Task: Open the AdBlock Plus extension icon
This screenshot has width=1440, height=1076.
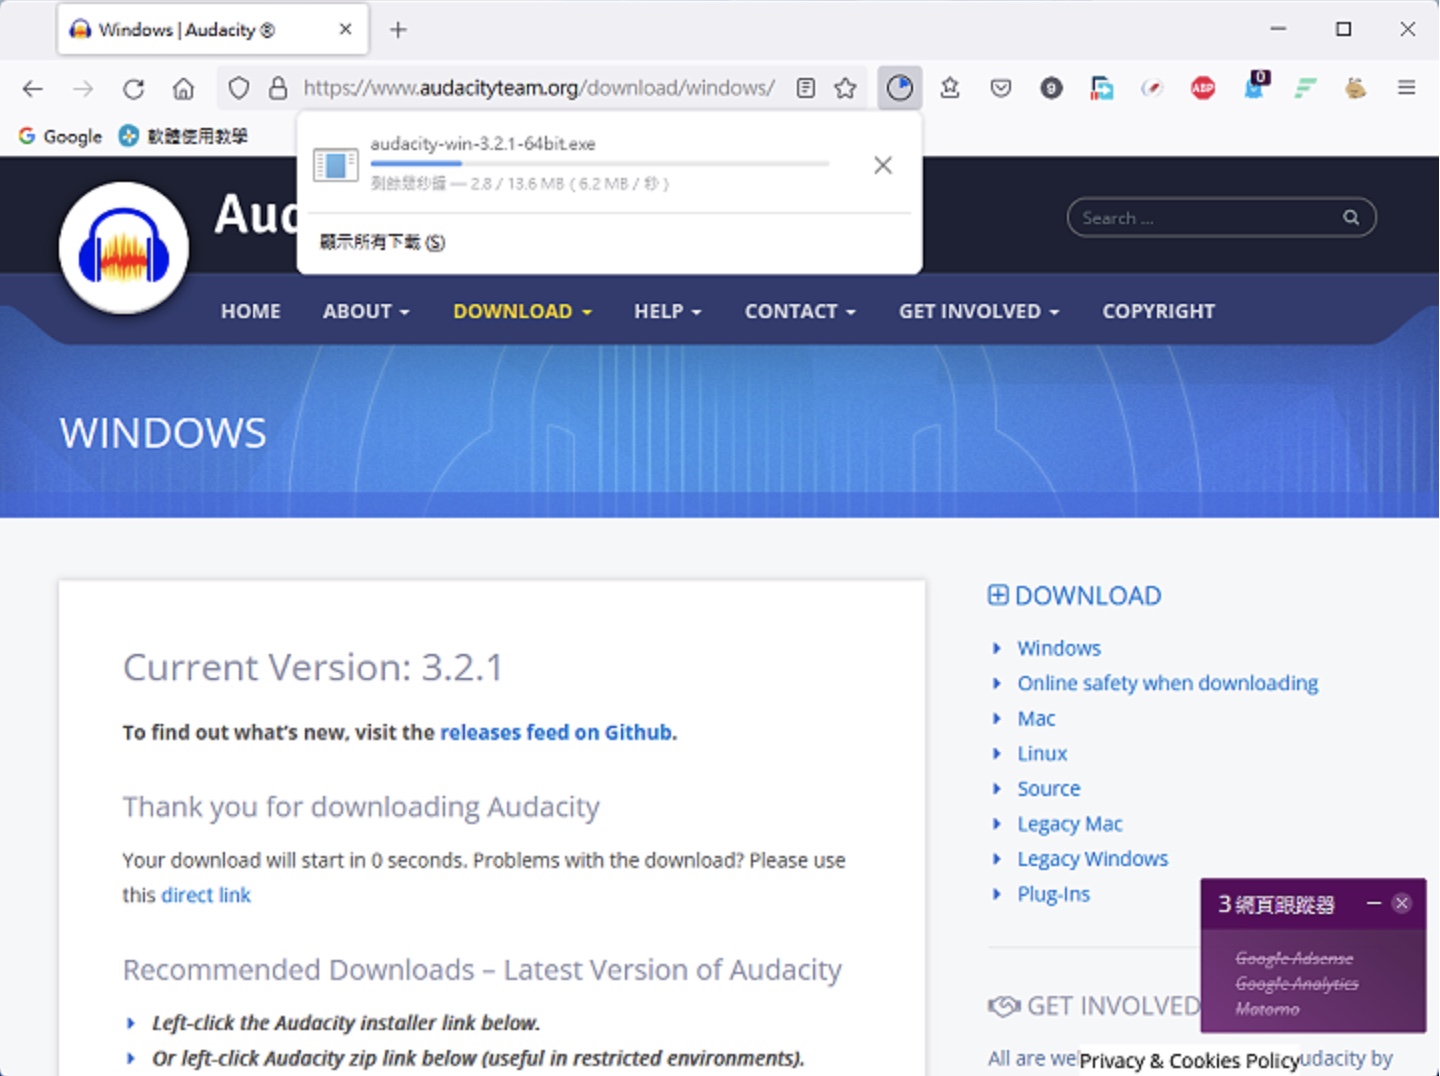Action: click(x=1203, y=88)
